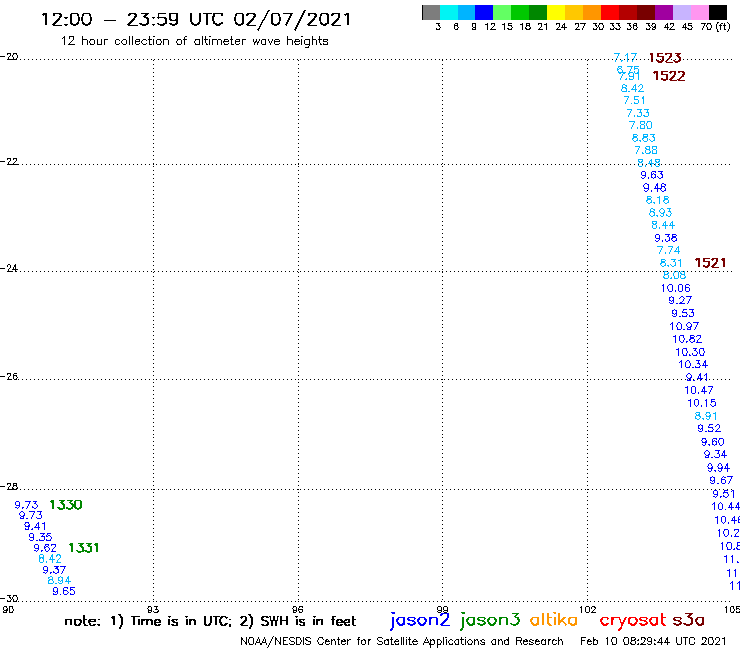Click the green jason3 satellite label

coord(490,621)
